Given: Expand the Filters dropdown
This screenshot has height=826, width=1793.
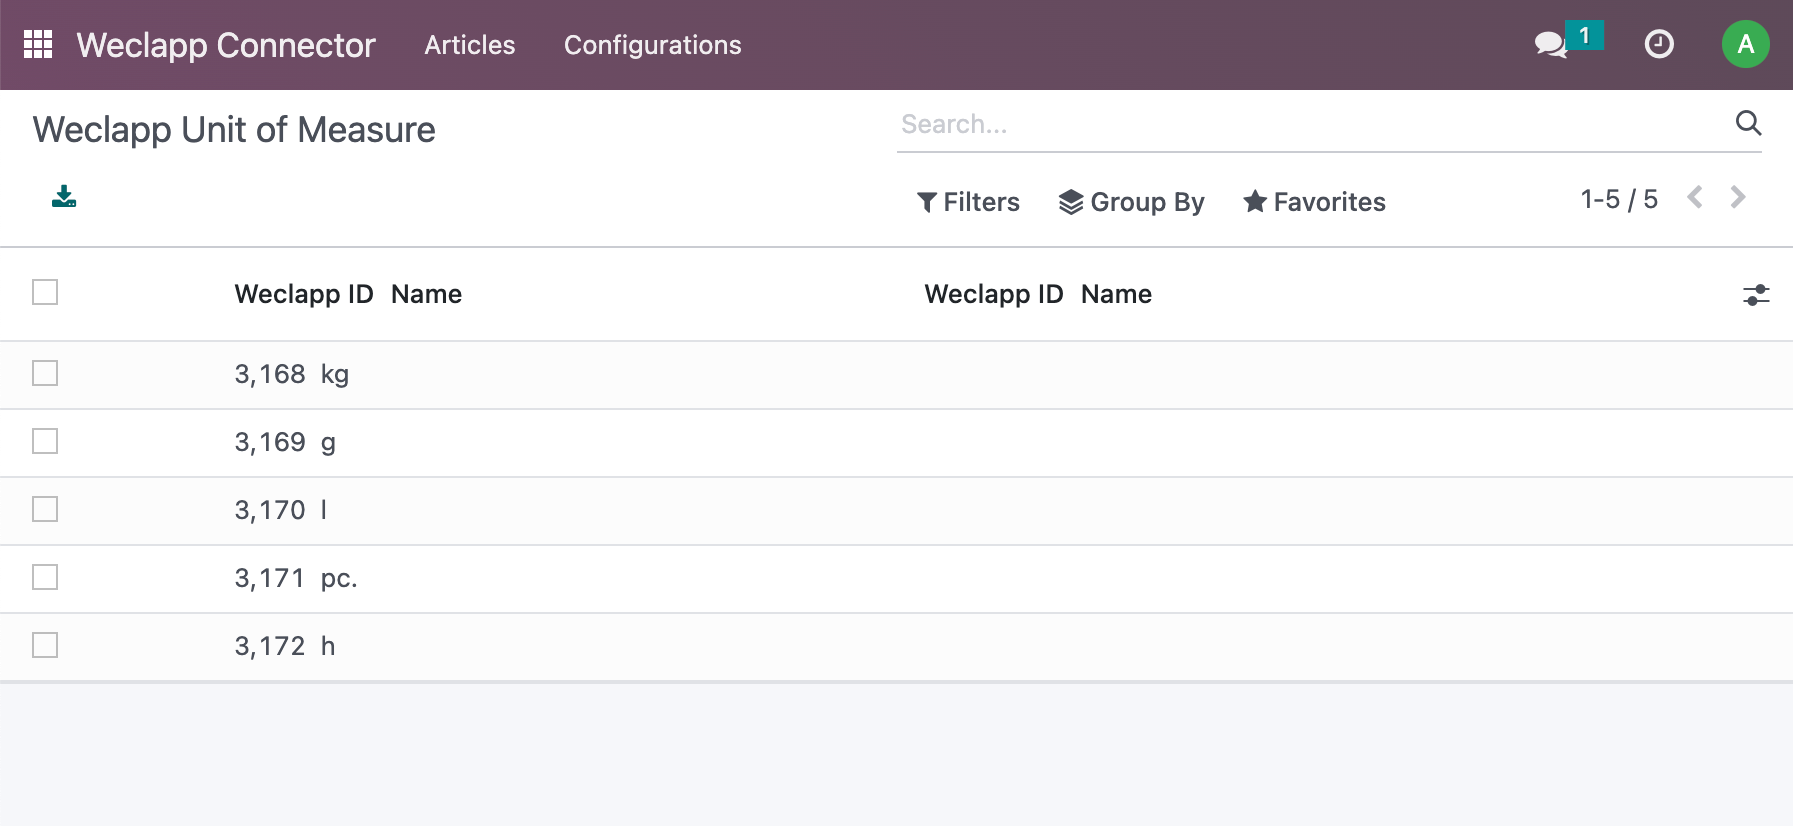Looking at the screenshot, I should pos(968,202).
